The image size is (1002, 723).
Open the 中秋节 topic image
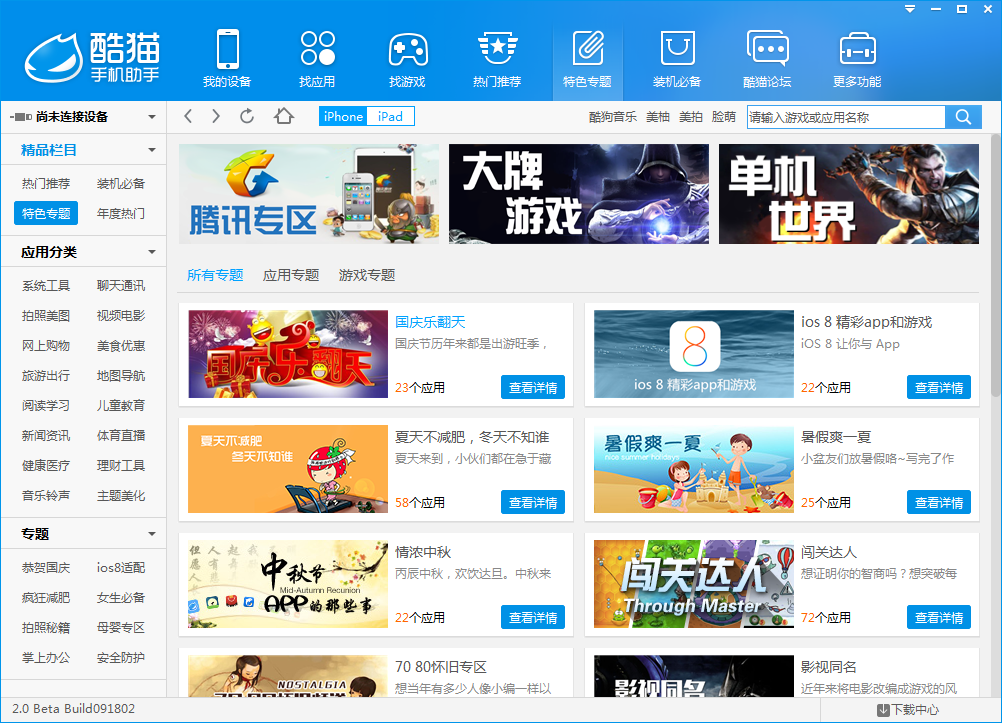click(288, 584)
